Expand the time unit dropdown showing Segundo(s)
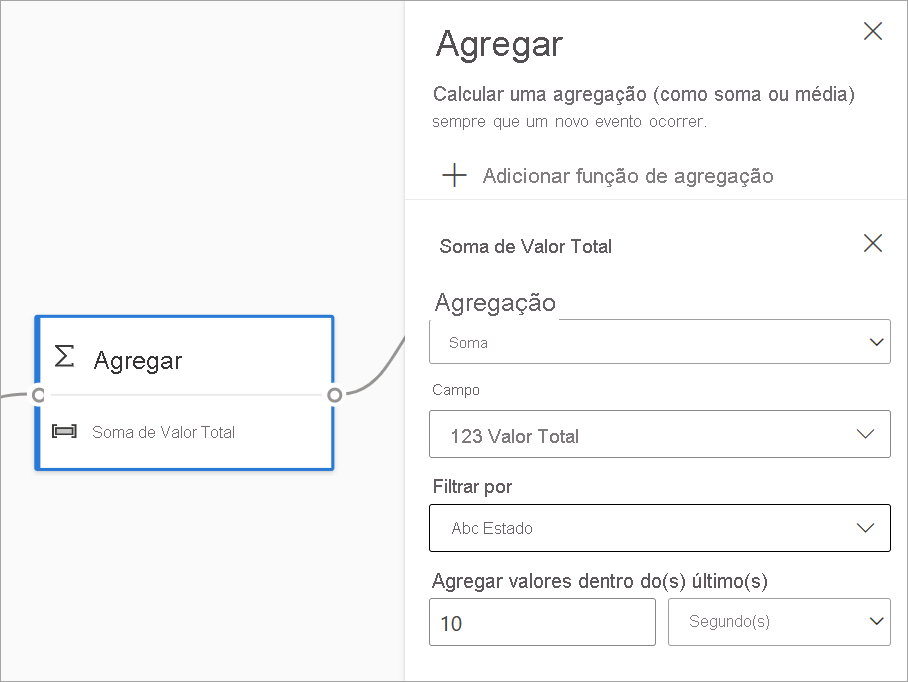 pos(779,621)
